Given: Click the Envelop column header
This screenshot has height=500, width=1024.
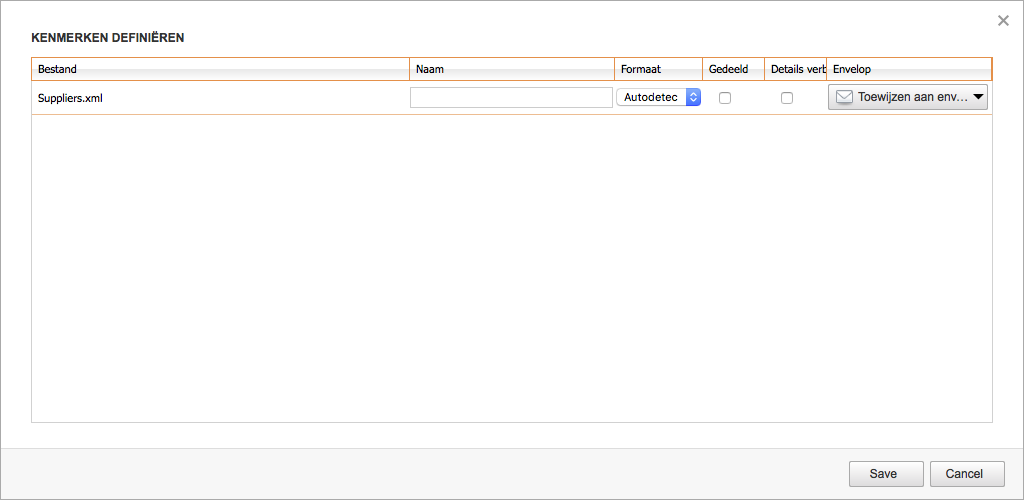Looking at the screenshot, I should tap(908, 69).
